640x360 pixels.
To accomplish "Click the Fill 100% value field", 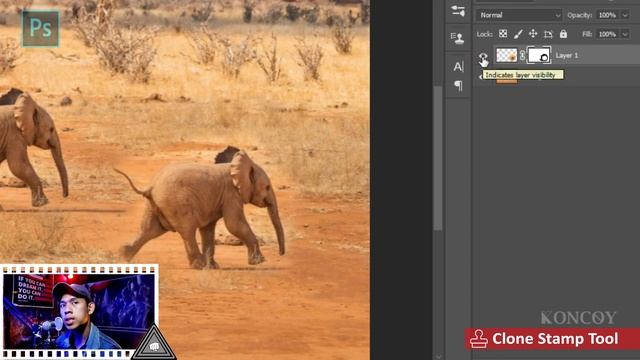I will point(607,34).
